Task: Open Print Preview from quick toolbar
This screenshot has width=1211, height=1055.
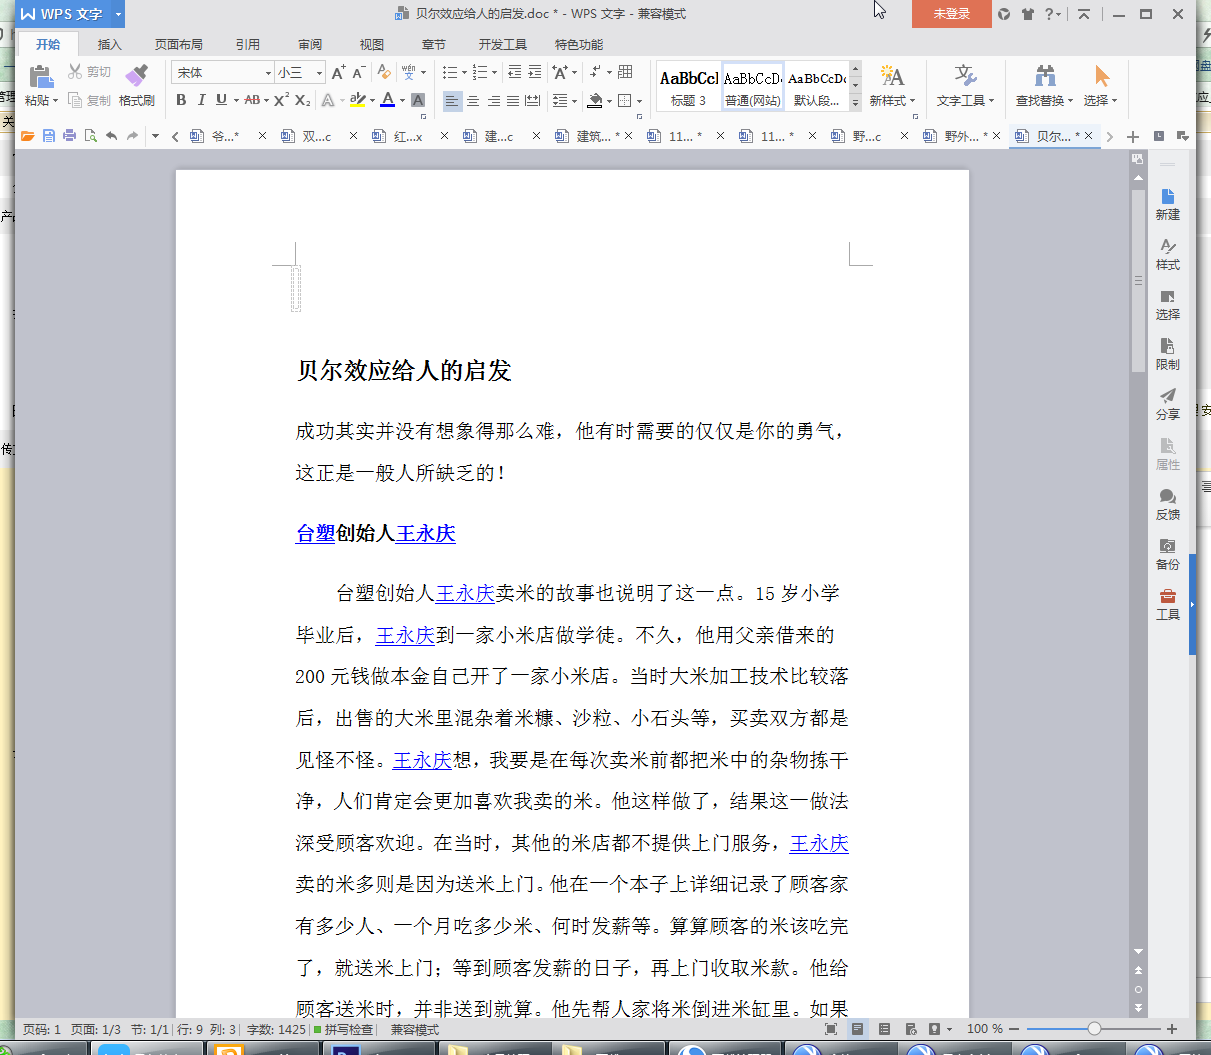Action: 91,136
